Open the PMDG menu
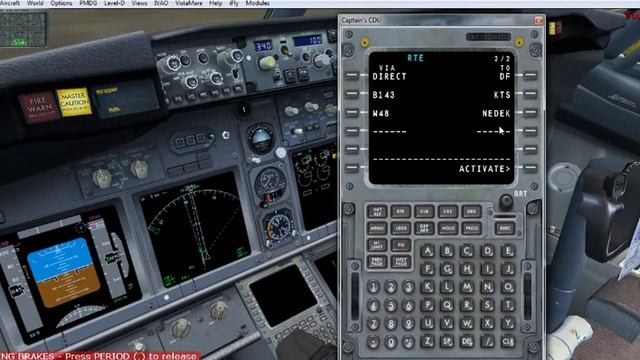Screen dimensions: 640x360 (x=88, y=3)
